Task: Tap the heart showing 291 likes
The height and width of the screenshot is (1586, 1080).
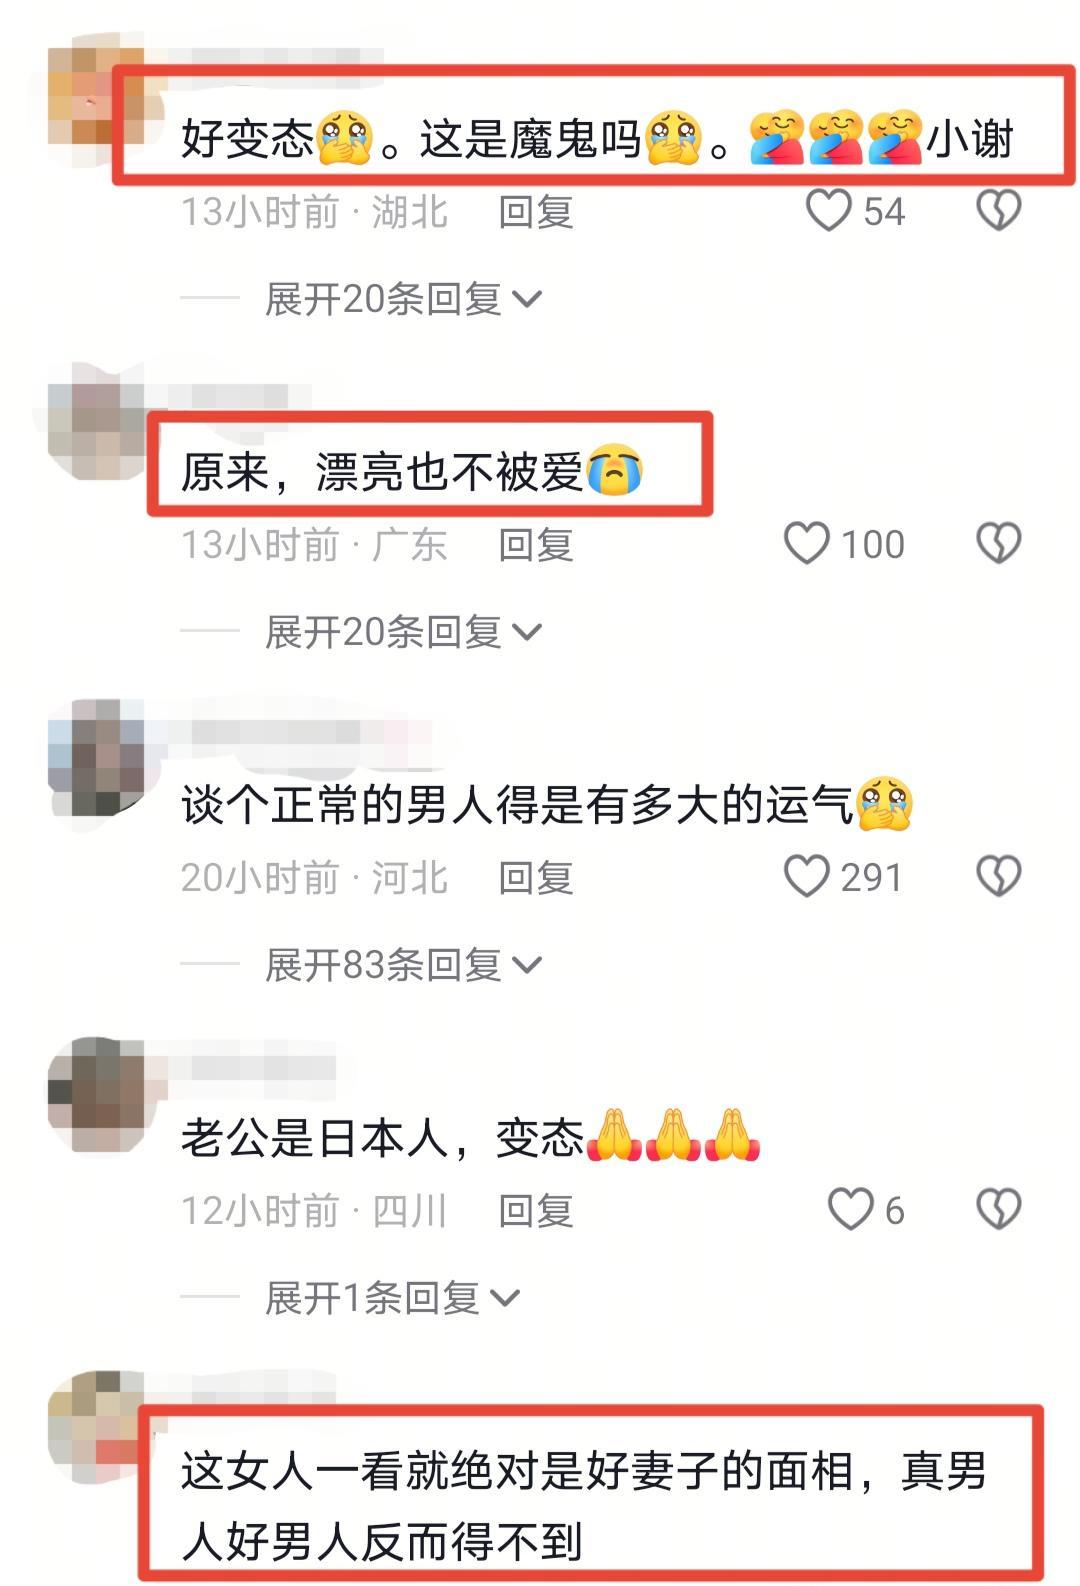Action: click(x=806, y=877)
